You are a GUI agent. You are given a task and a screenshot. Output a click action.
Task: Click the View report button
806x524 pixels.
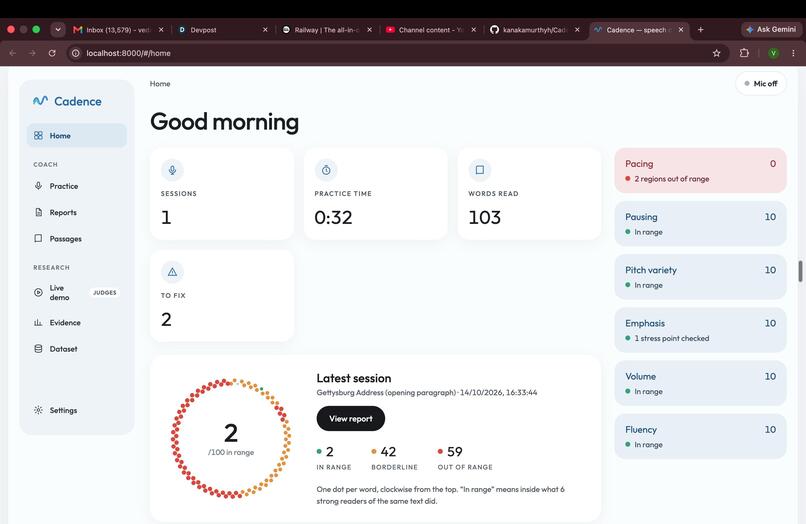[351, 419]
